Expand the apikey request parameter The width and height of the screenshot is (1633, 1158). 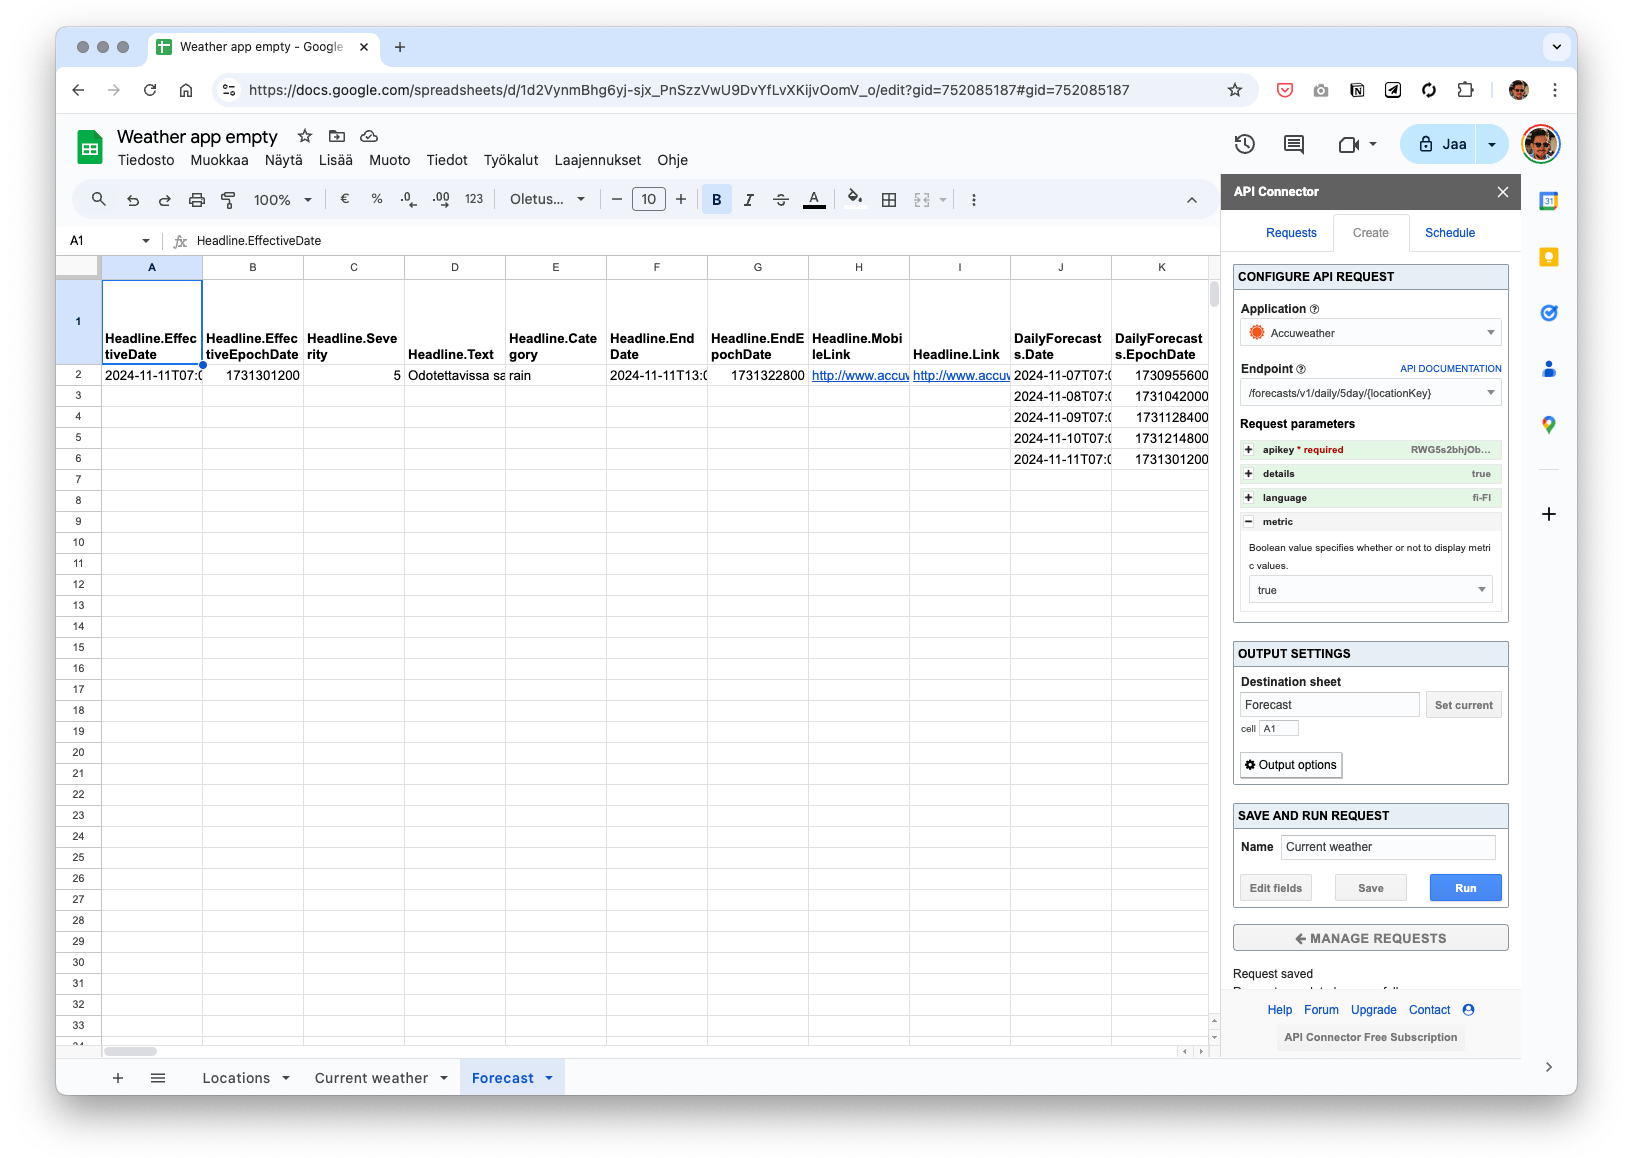pyautogui.click(x=1249, y=450)
